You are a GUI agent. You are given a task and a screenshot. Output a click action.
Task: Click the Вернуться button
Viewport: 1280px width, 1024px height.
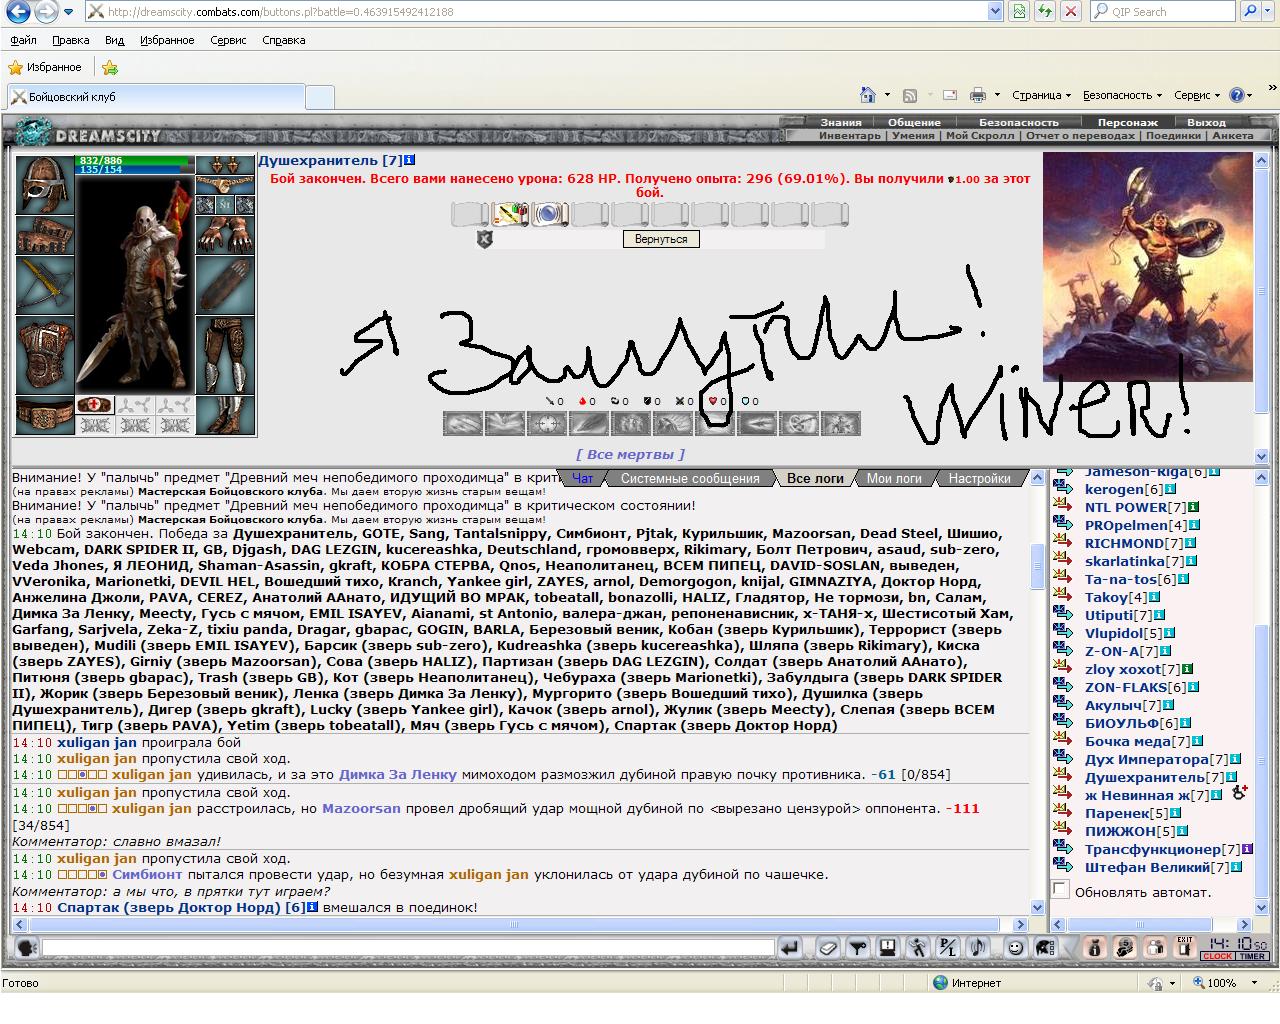660,239
